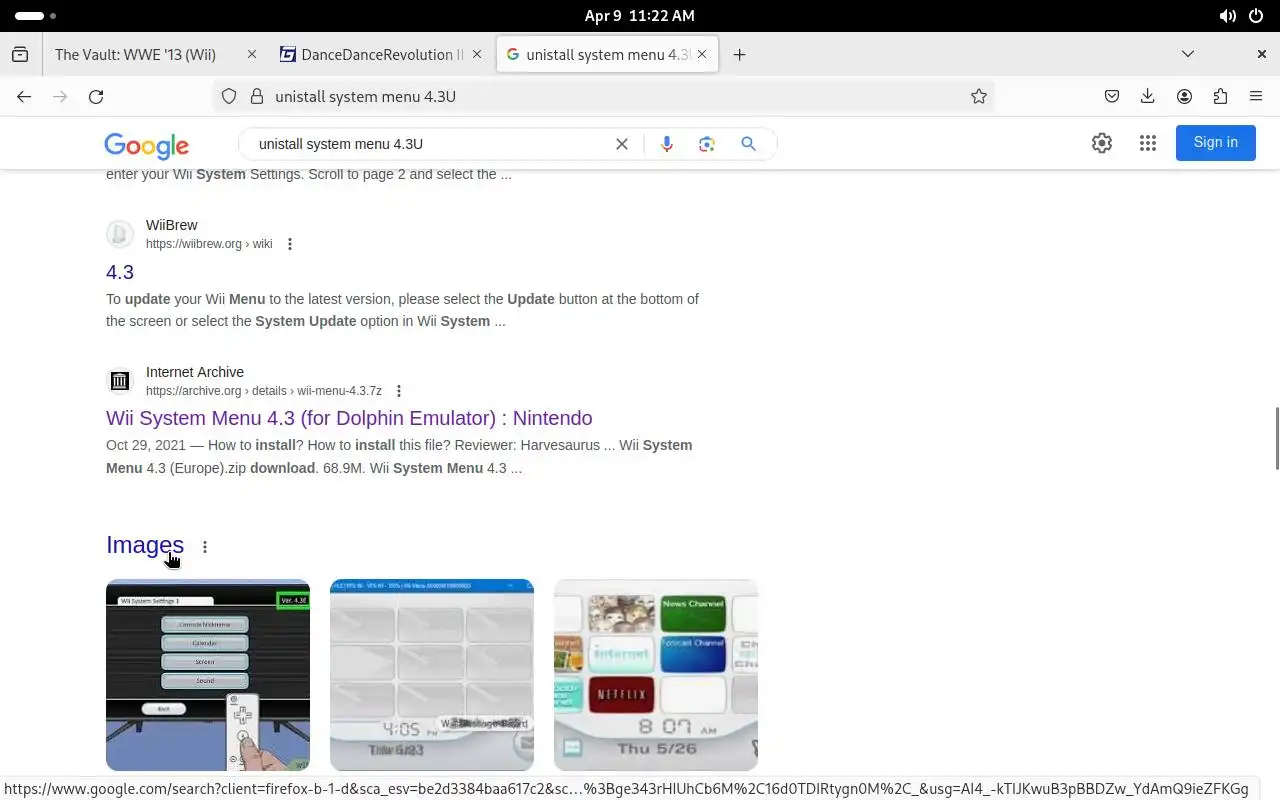The height and width of the screenshot is (800, 1280).
Task: Go back to the previous page
Action: click(24, 97)
